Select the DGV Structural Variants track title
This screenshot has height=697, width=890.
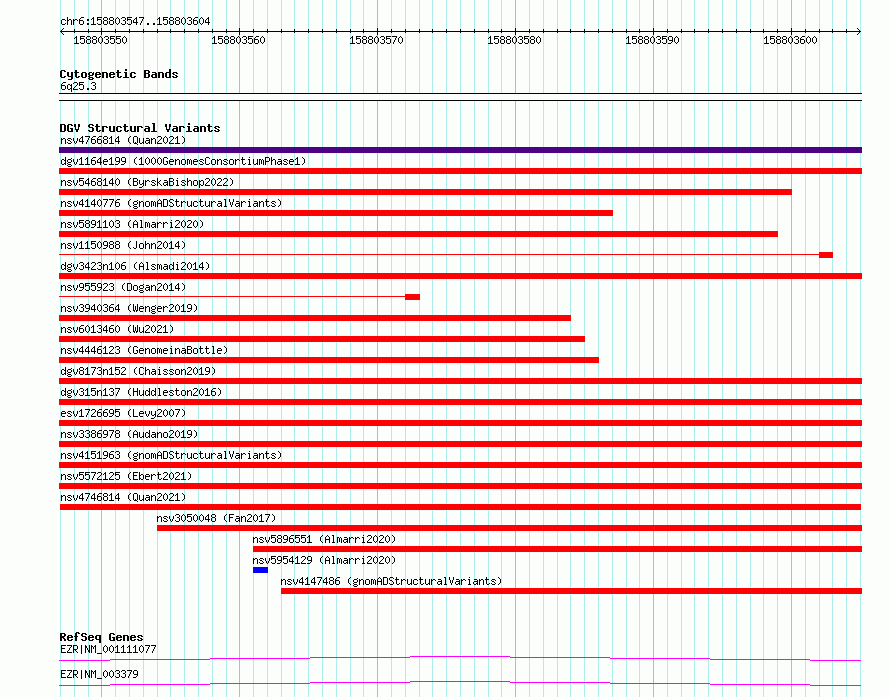pos(140,128)
